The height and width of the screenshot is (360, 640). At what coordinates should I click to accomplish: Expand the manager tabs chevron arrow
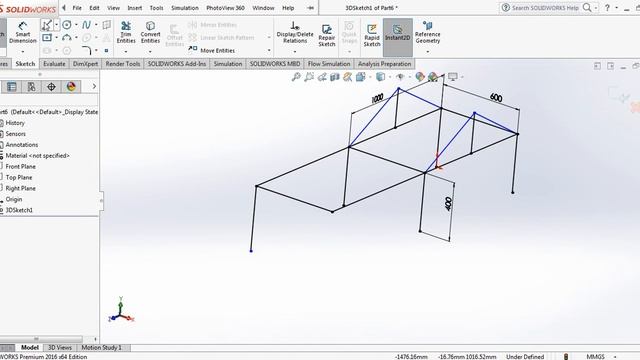94,87
